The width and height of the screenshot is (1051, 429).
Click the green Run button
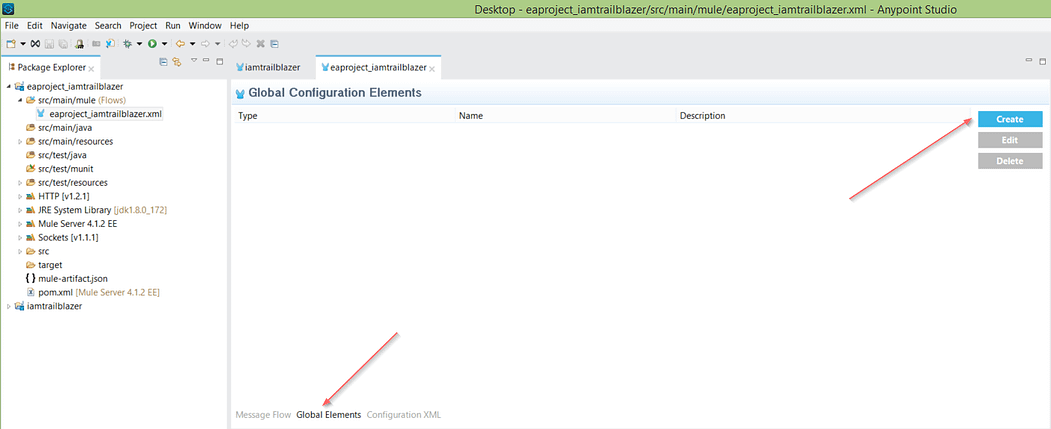pyautogui.click(x=152, y=44)
